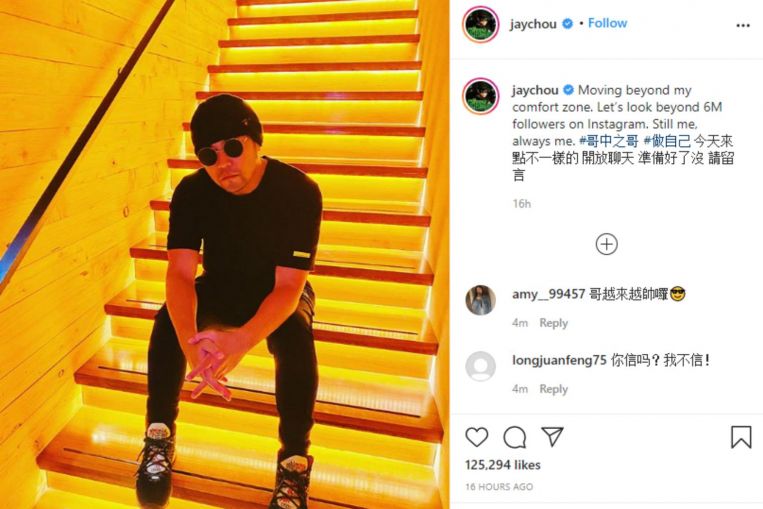Image resolution: width=763 pixels, height=509 pixels.
Task: Open the three-dot more options menu
Action: click(743, 25)
